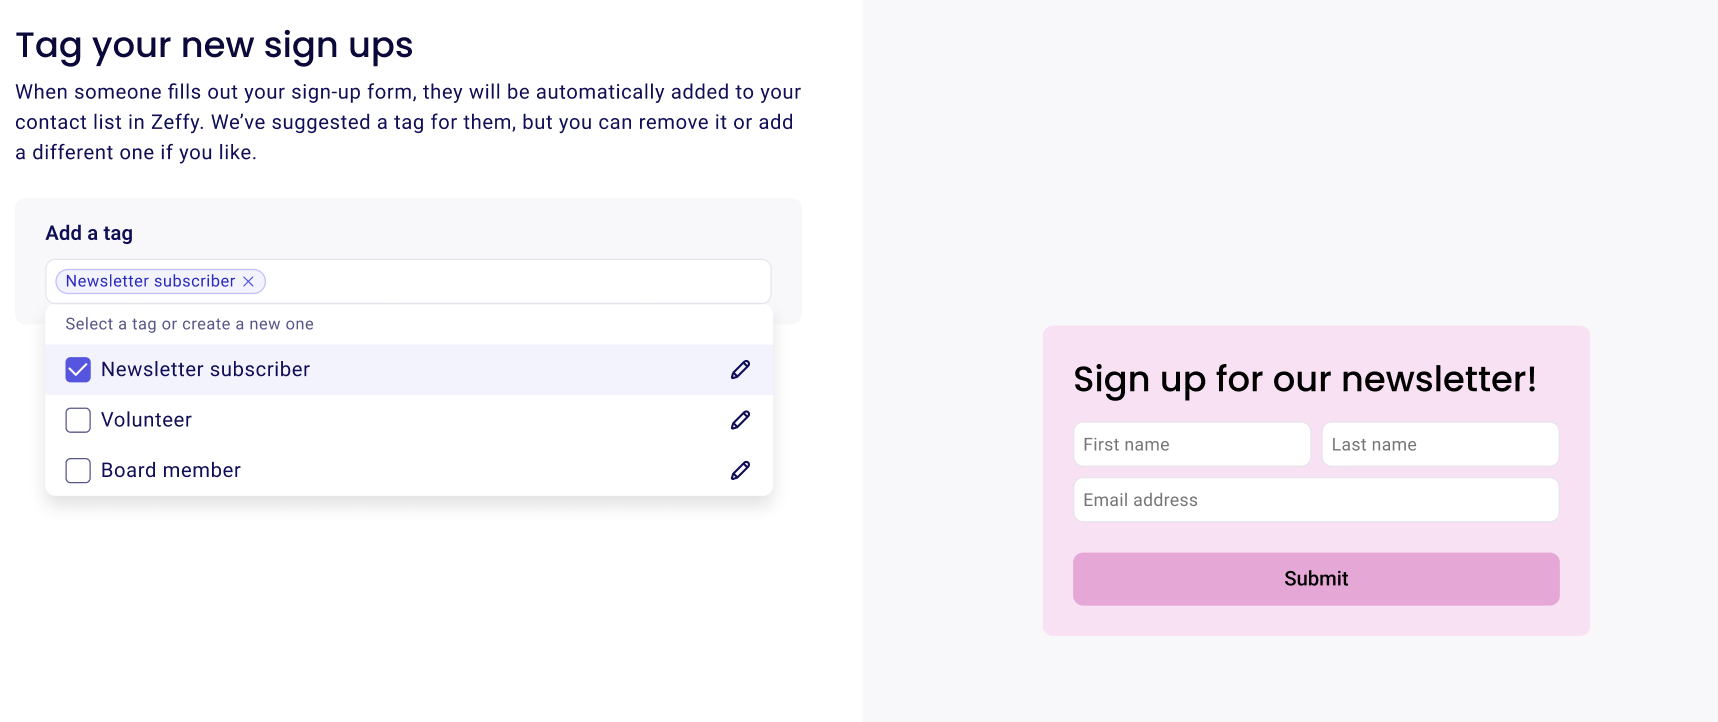
Task: Click the Sign up for our newsletter title
Action: point(1305,380)
